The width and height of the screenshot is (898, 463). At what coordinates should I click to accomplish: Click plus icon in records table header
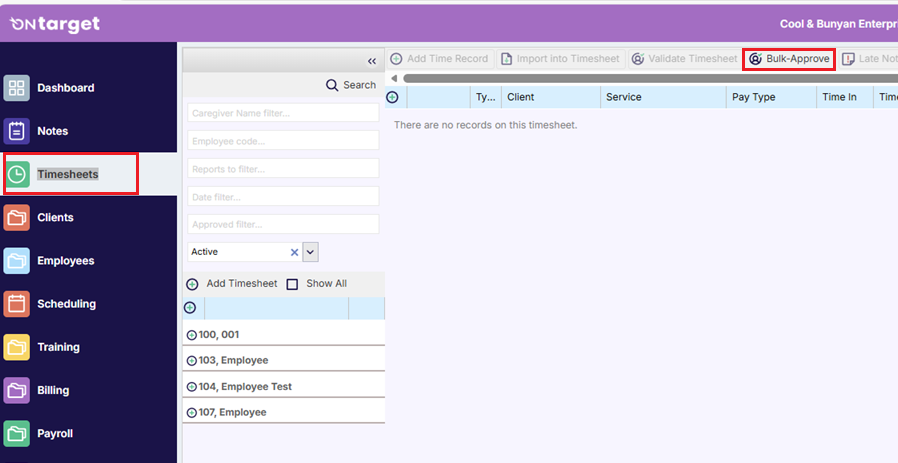pos(392,97)
